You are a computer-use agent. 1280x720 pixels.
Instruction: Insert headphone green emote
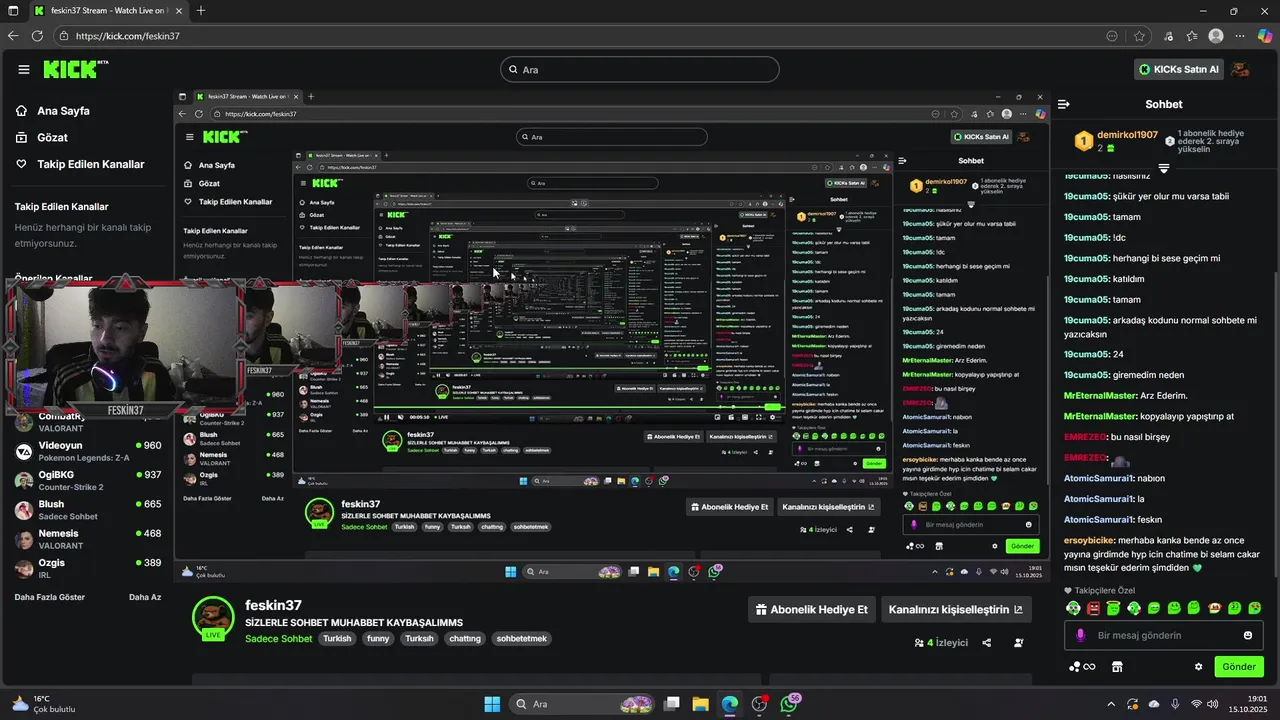point(1073,608)
